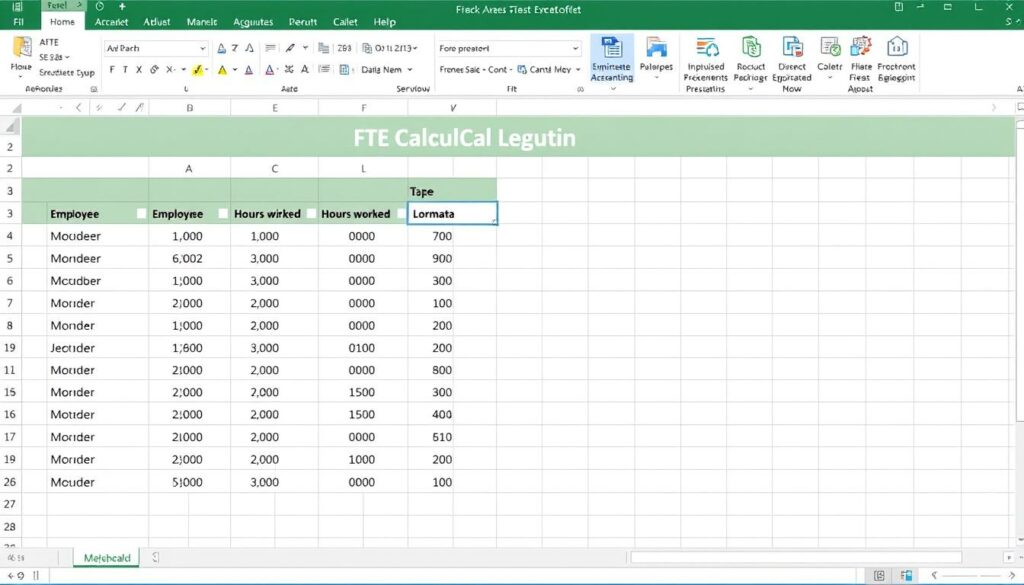
Task: Click the select-all corner triangle
Action: click(16, 108)
